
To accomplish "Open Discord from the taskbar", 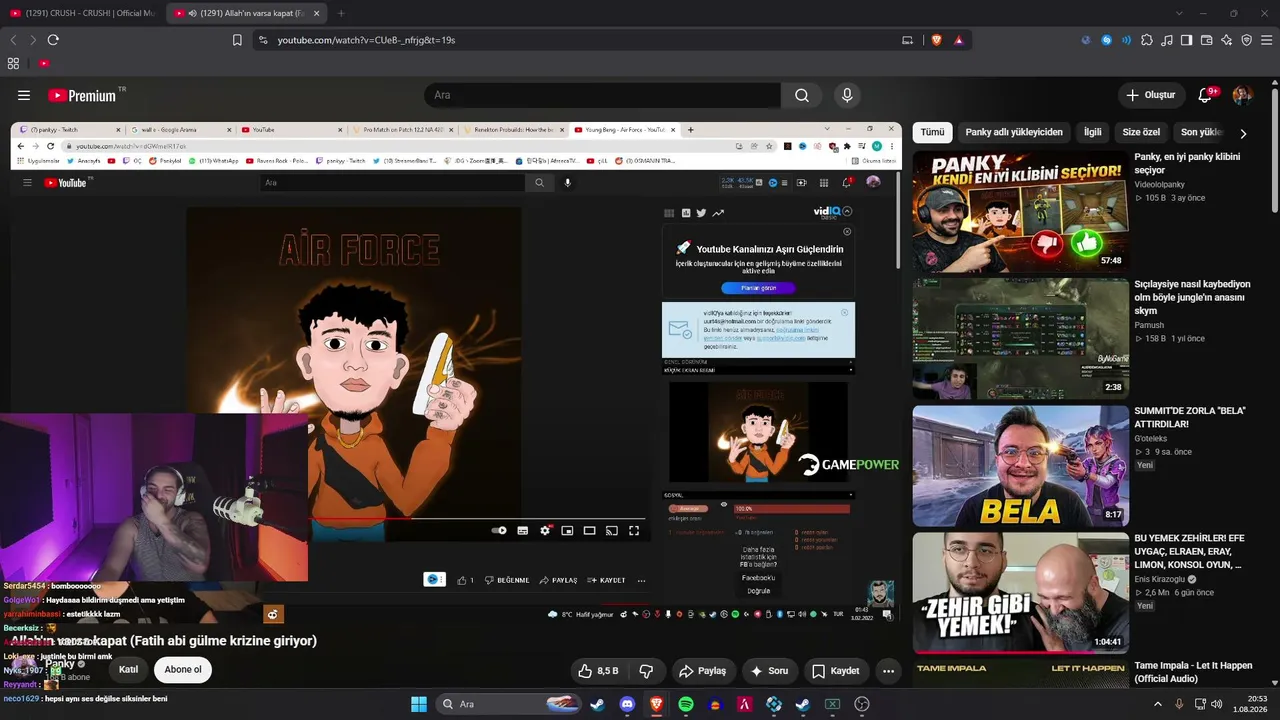I will coord(627,704).
